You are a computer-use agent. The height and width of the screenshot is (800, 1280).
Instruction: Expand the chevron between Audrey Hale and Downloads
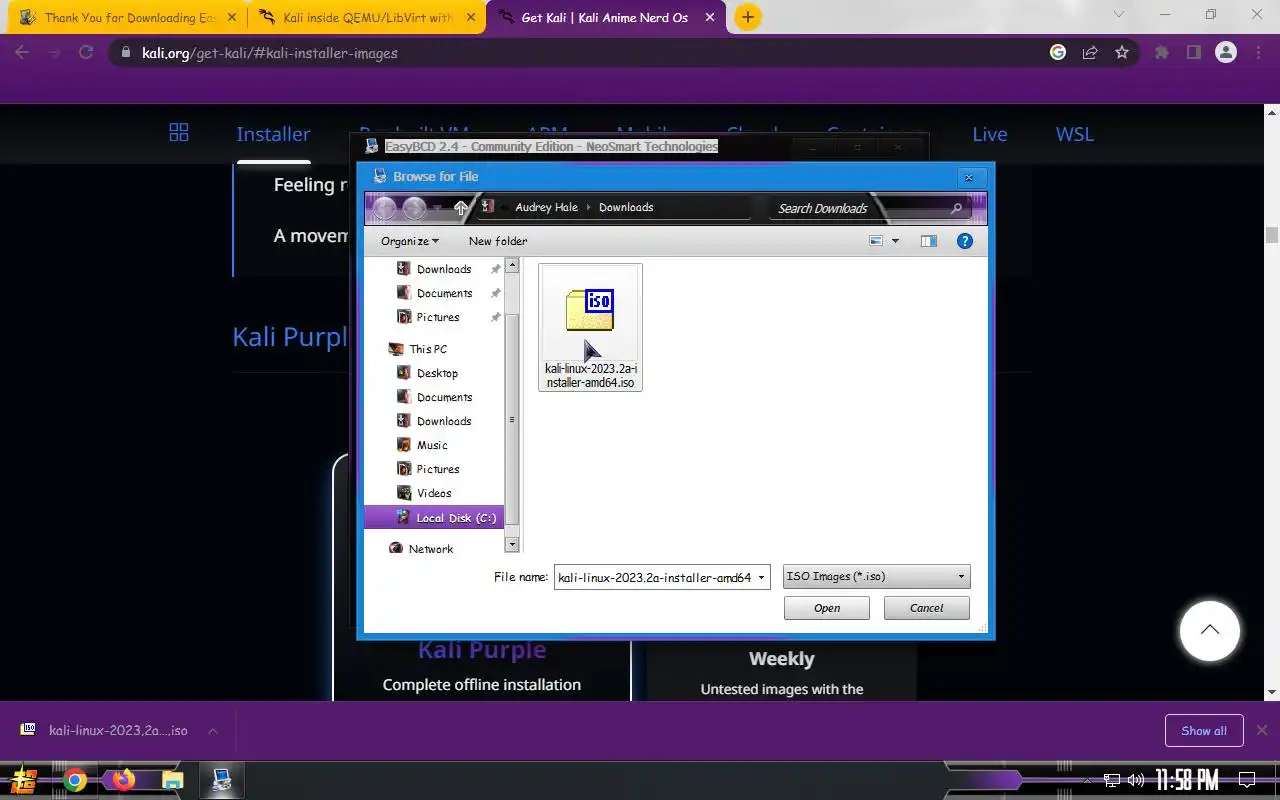pyautogui.click(x=589, y=207)
